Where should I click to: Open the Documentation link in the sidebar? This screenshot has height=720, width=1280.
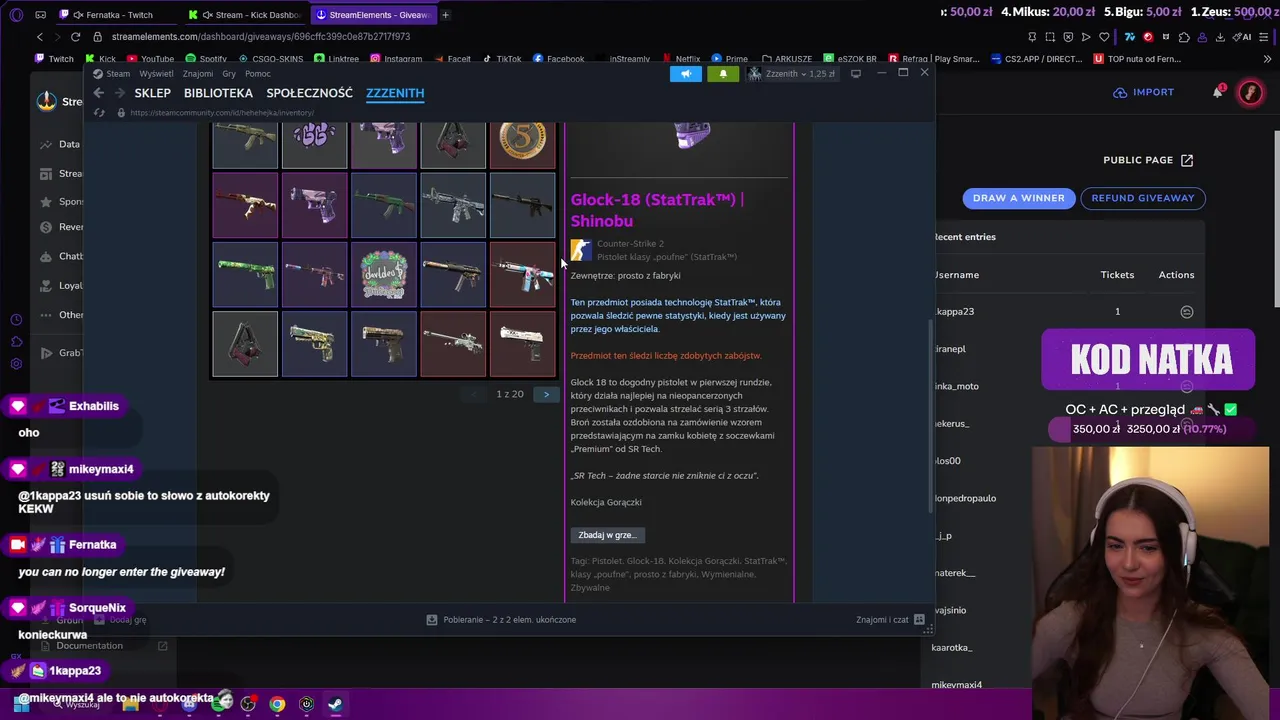click(90, 646)
